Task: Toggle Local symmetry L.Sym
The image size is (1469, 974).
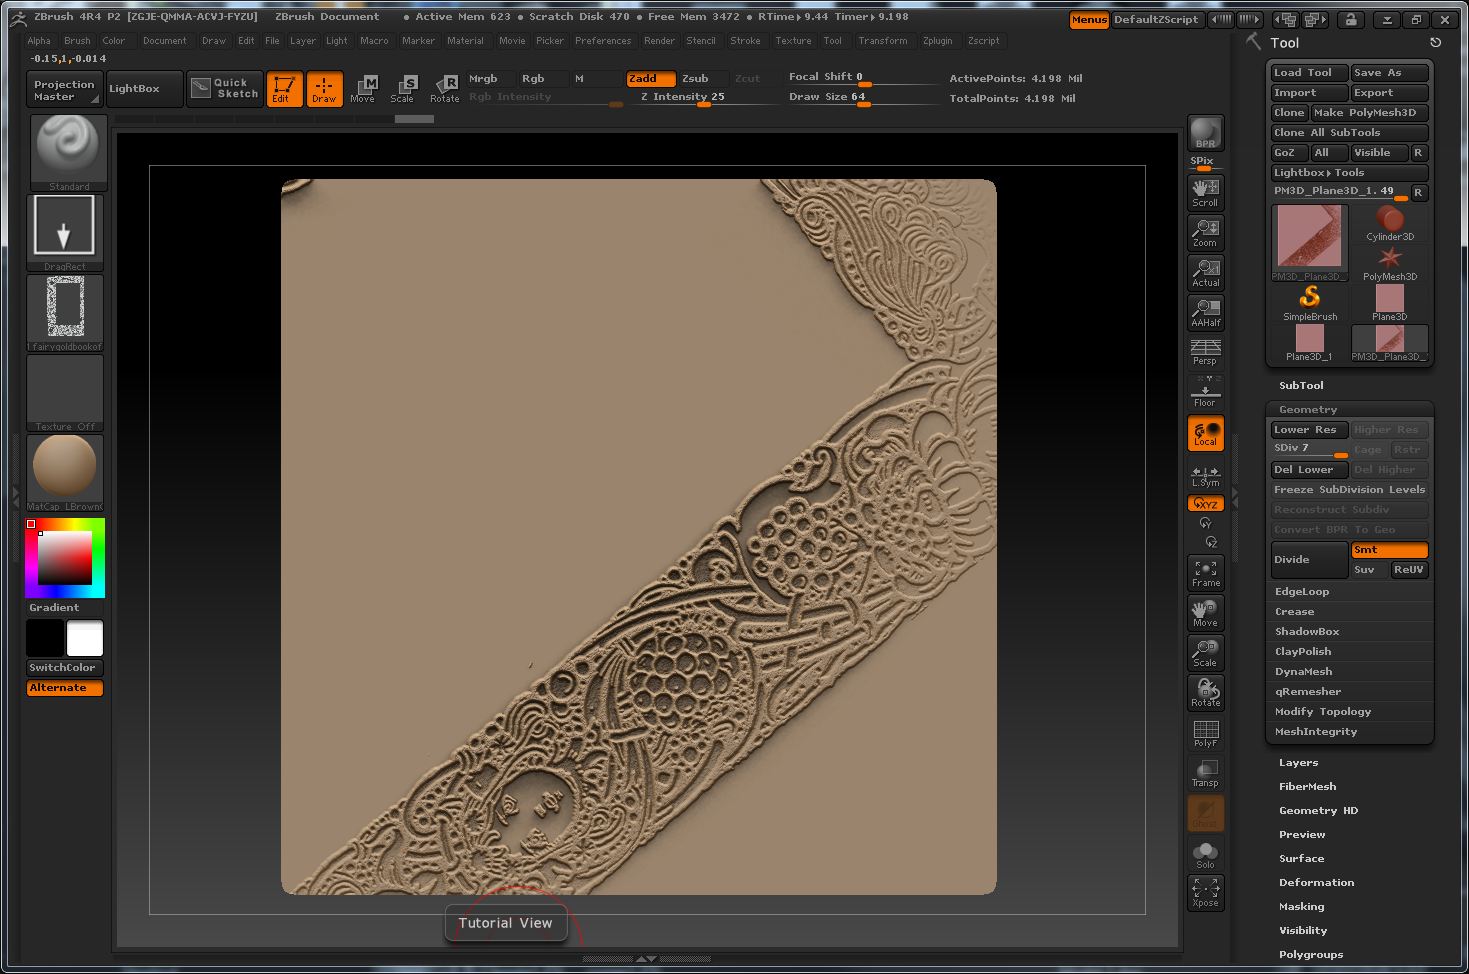Action: 1206,475
